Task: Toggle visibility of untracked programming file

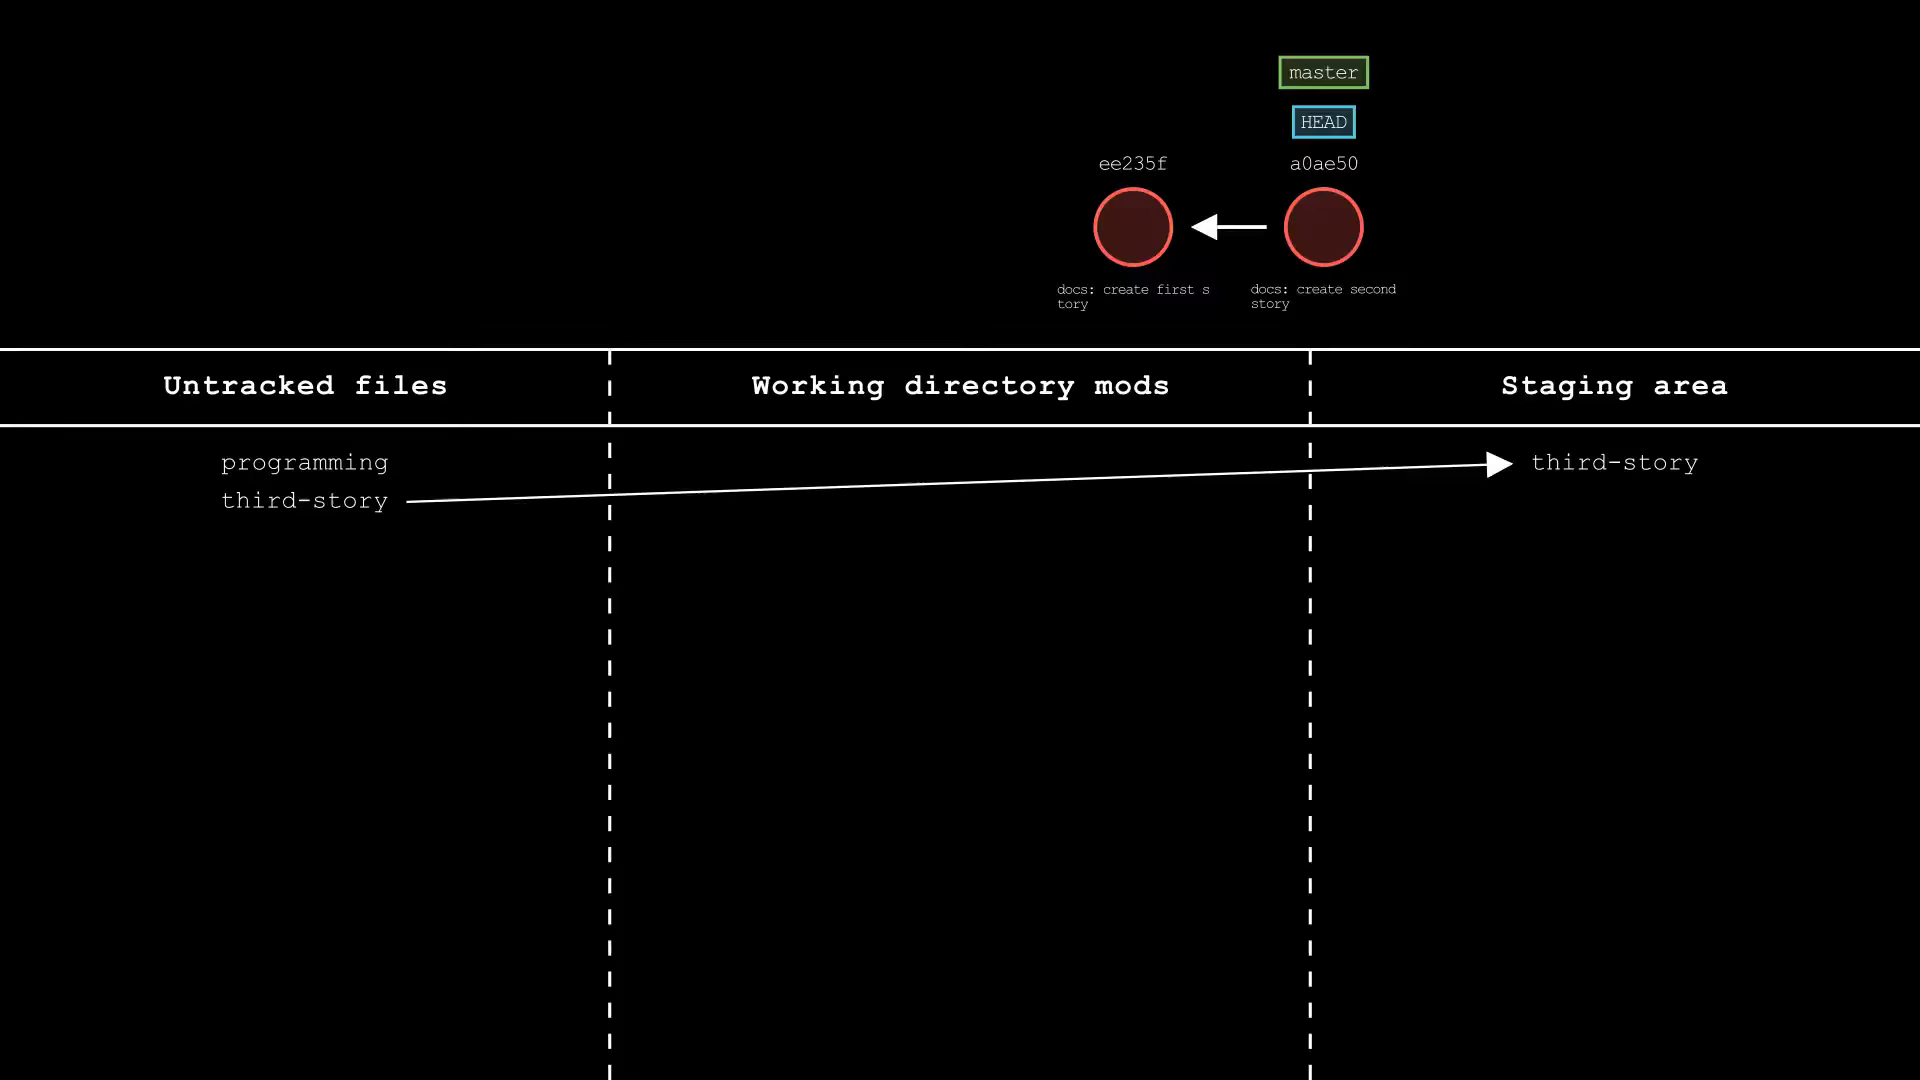Action: (x=305, y=462)
